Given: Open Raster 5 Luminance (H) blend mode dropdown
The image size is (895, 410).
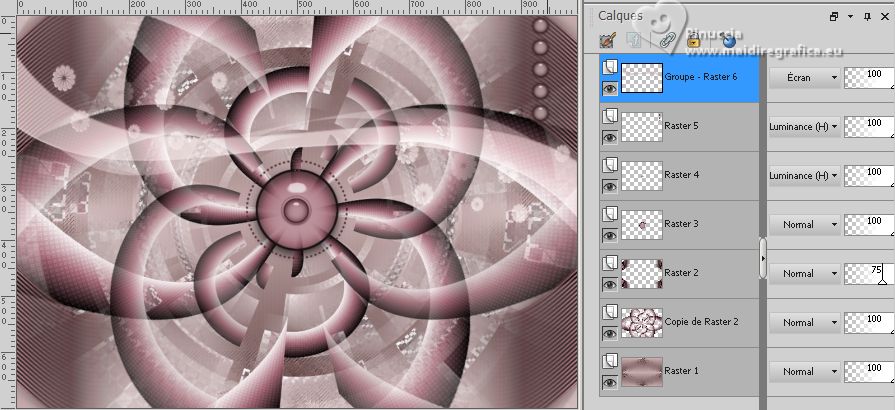Looking at the screenshot, I should [x=804, y=127].
